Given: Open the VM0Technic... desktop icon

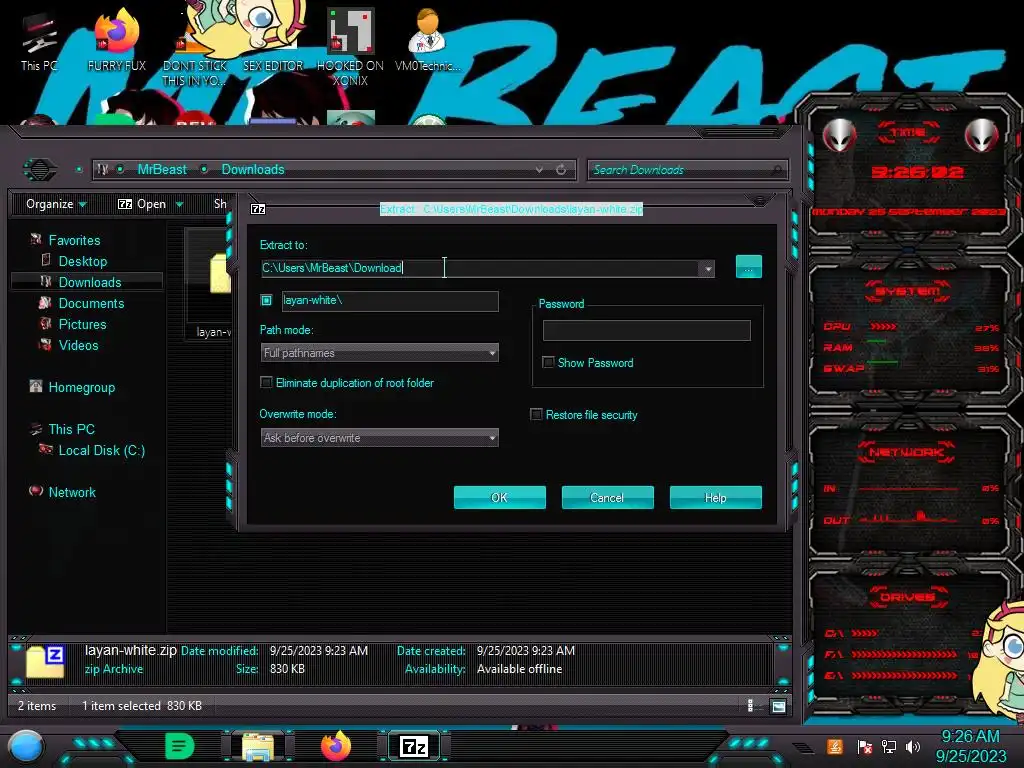Looking at the screenshot, I should [x=428, y=40].
